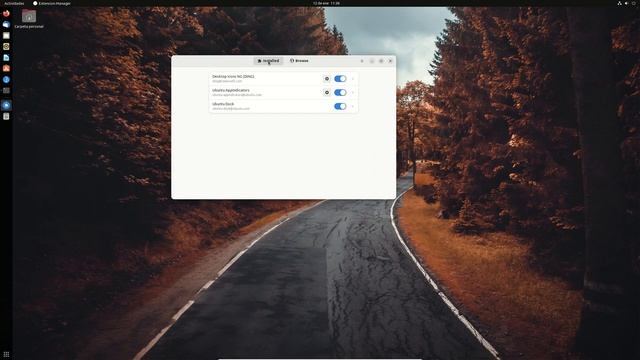Image resolution: width=640 pixels, height=360 pixels.
Task: Open Actividades overview in top bar
Action: [x=14, y=3]
